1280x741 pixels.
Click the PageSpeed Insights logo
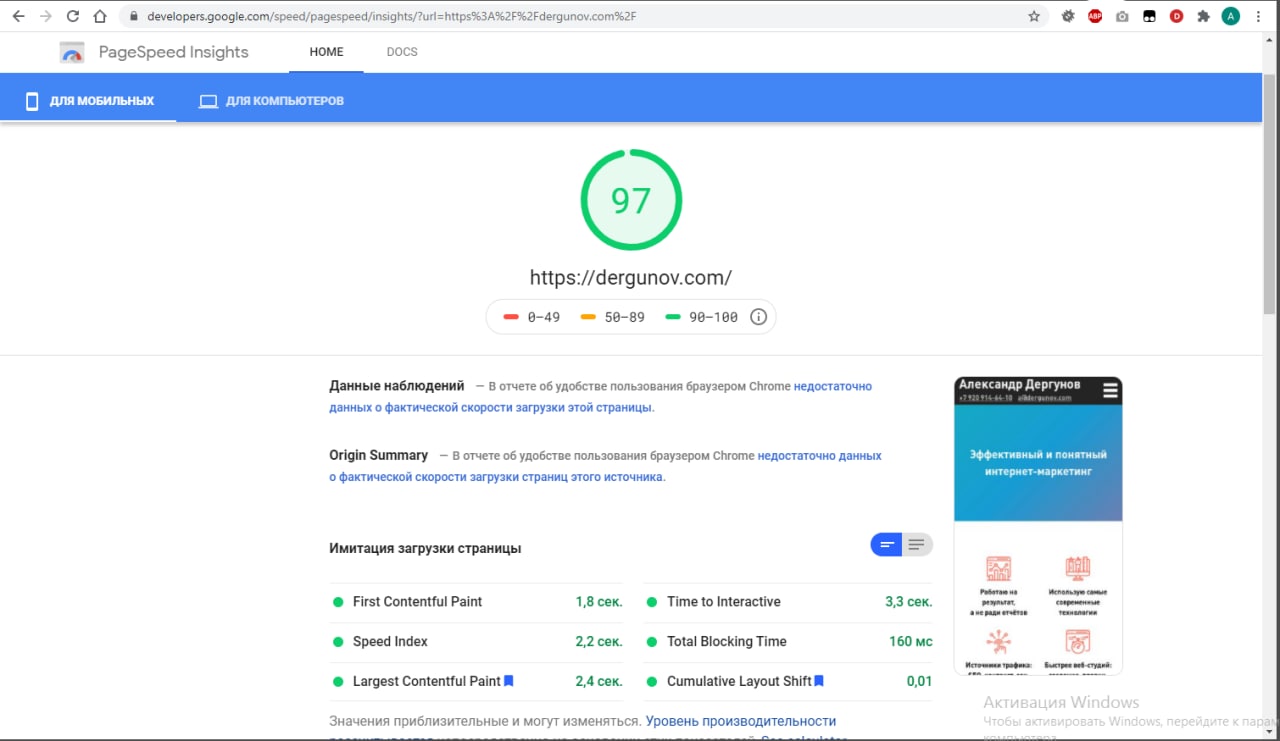tap(71, 53)
